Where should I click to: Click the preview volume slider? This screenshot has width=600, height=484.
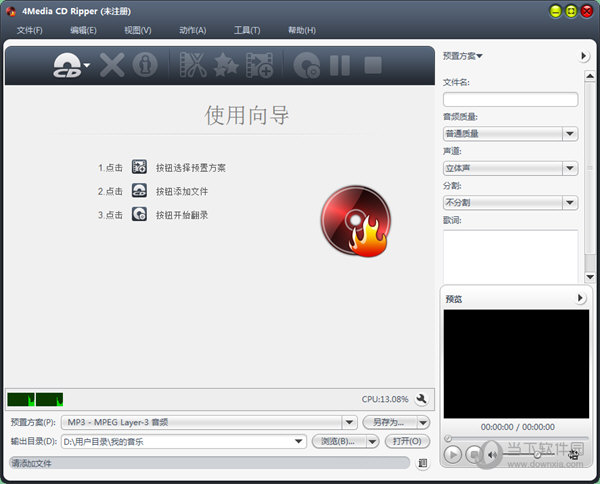tap(528, 454)
